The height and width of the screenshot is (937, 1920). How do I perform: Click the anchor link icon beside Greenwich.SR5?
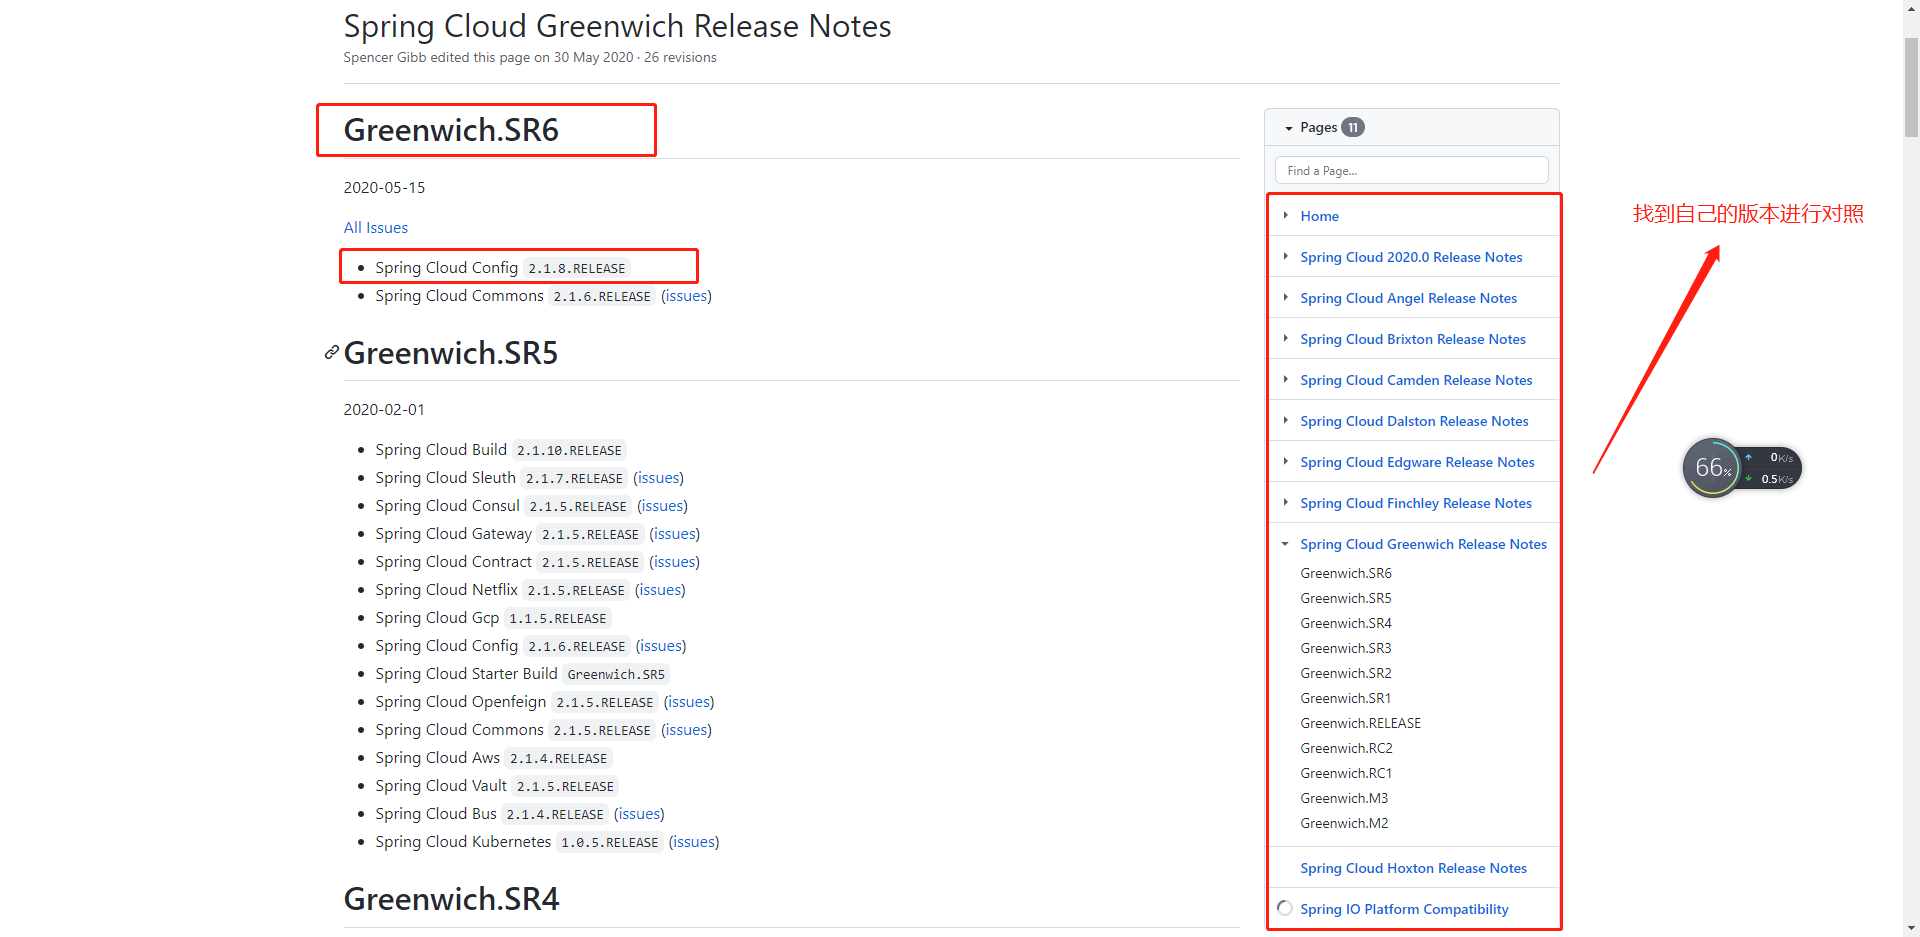click(x=330, y=352)
